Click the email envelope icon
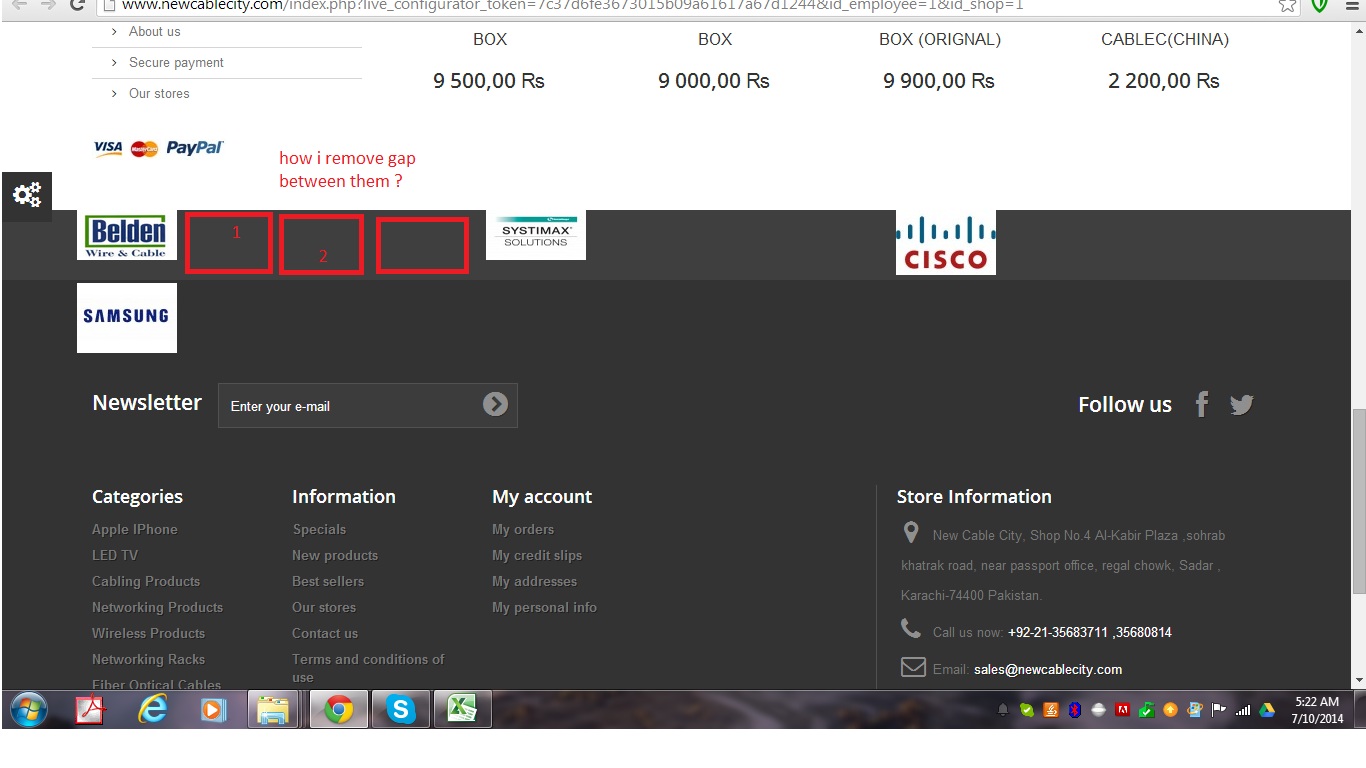The height and width of the screenshot is (768, 1366). [x=913, y=667]
